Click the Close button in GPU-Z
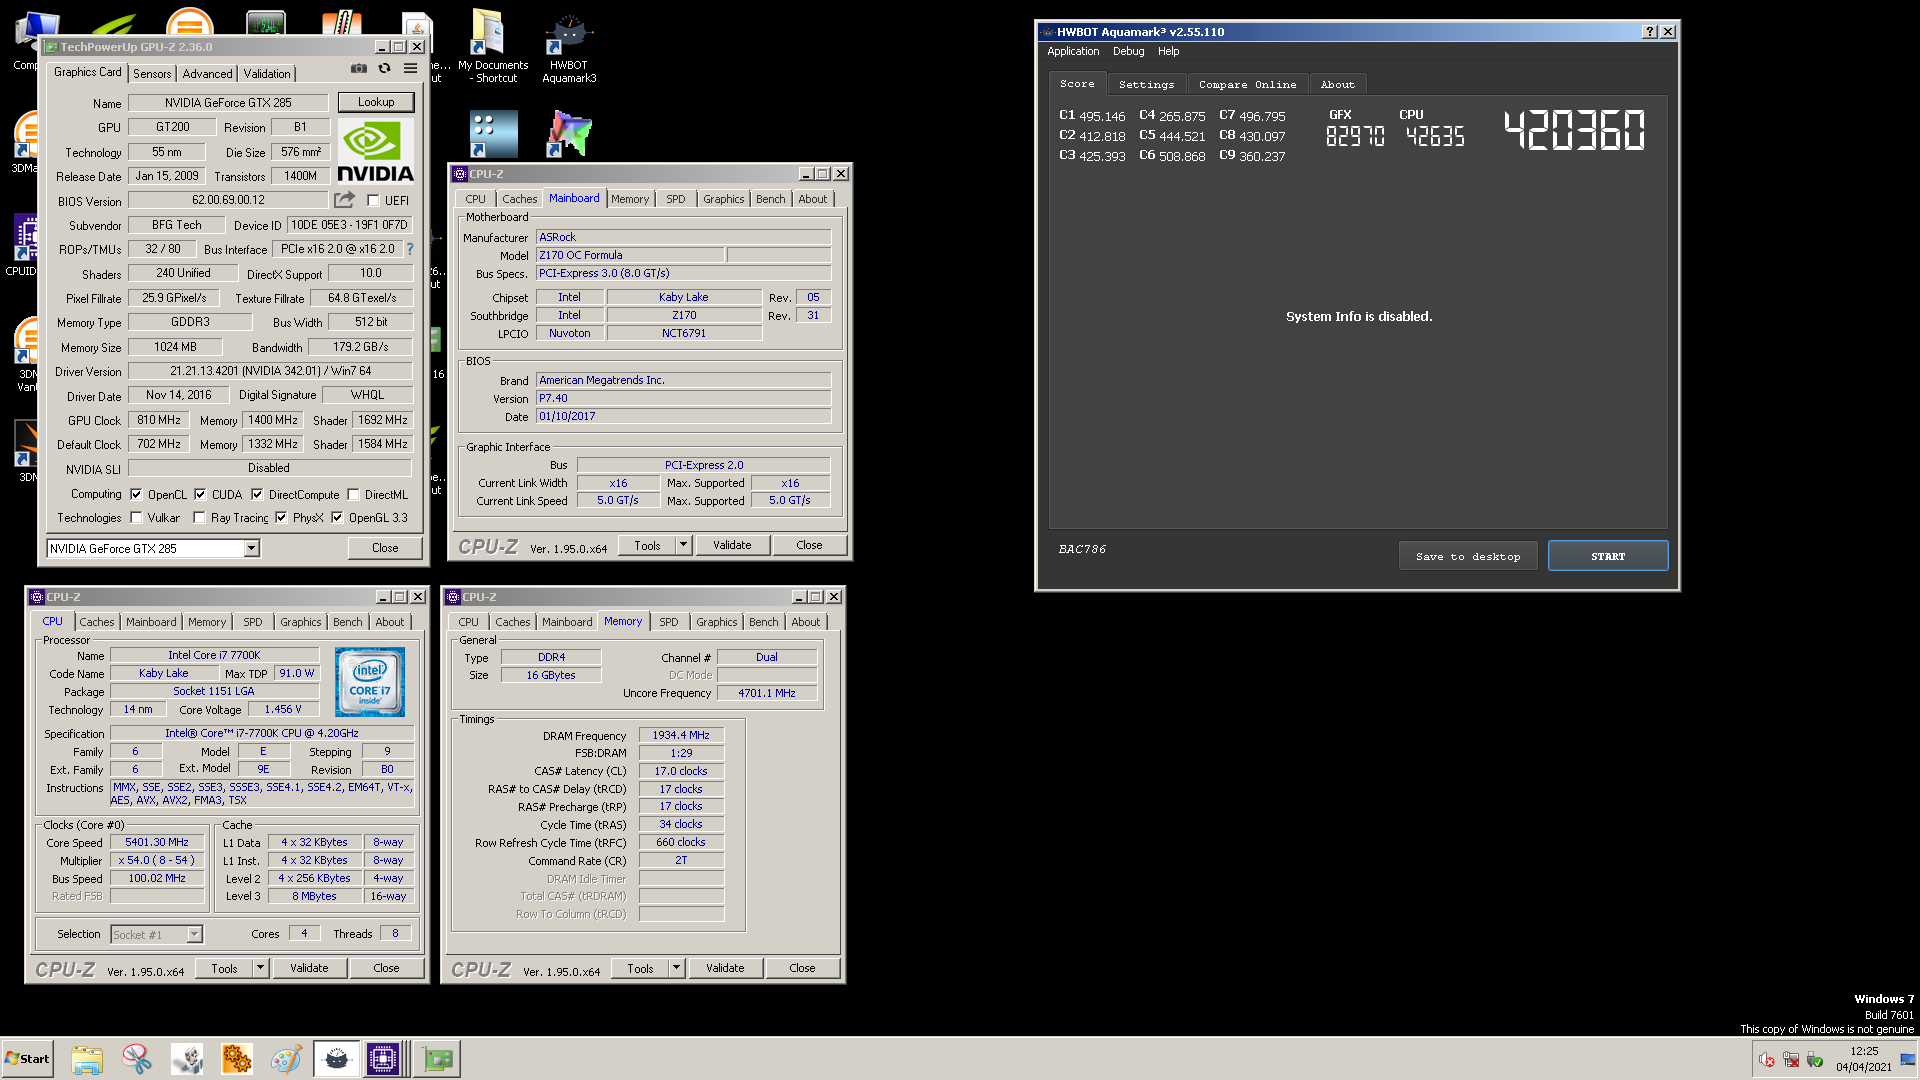 tap(385, 548)
